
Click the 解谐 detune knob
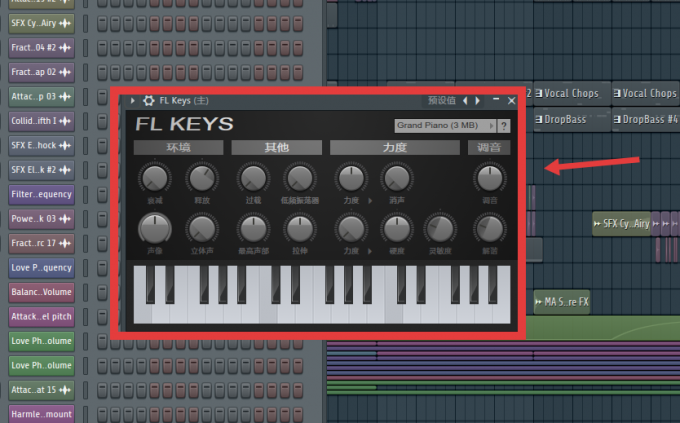click(490, 229)
